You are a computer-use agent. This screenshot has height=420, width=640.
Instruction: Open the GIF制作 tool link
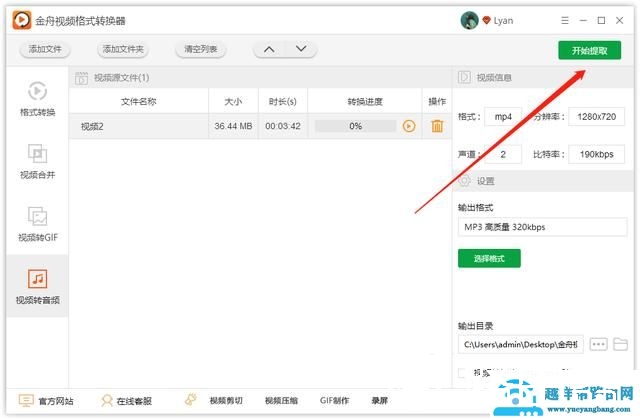click(334, 401)
